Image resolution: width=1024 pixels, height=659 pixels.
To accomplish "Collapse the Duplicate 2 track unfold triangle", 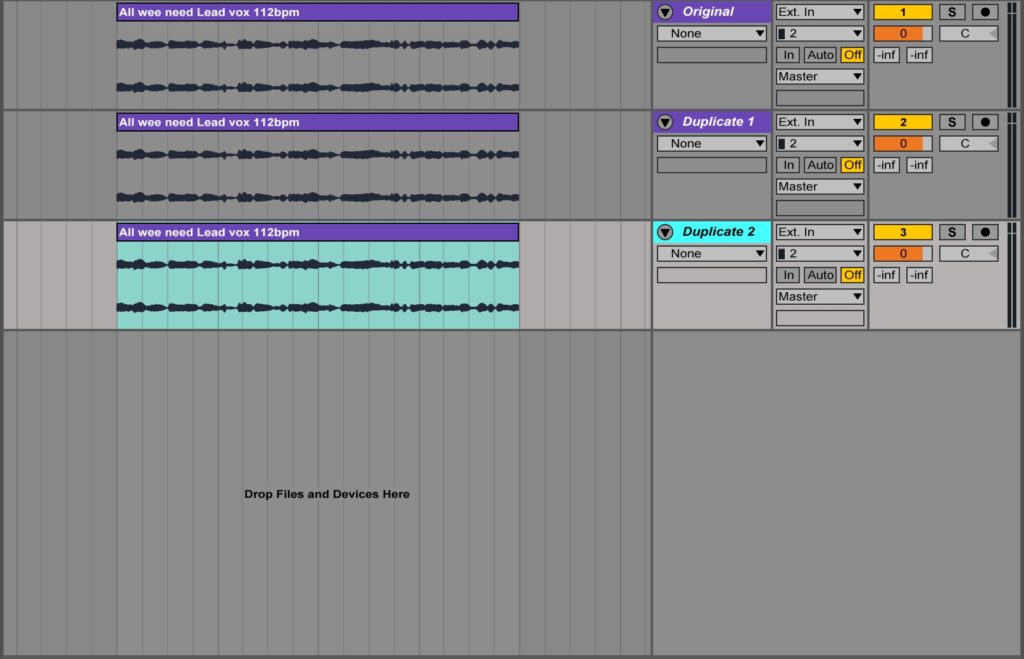I will 665,232.
